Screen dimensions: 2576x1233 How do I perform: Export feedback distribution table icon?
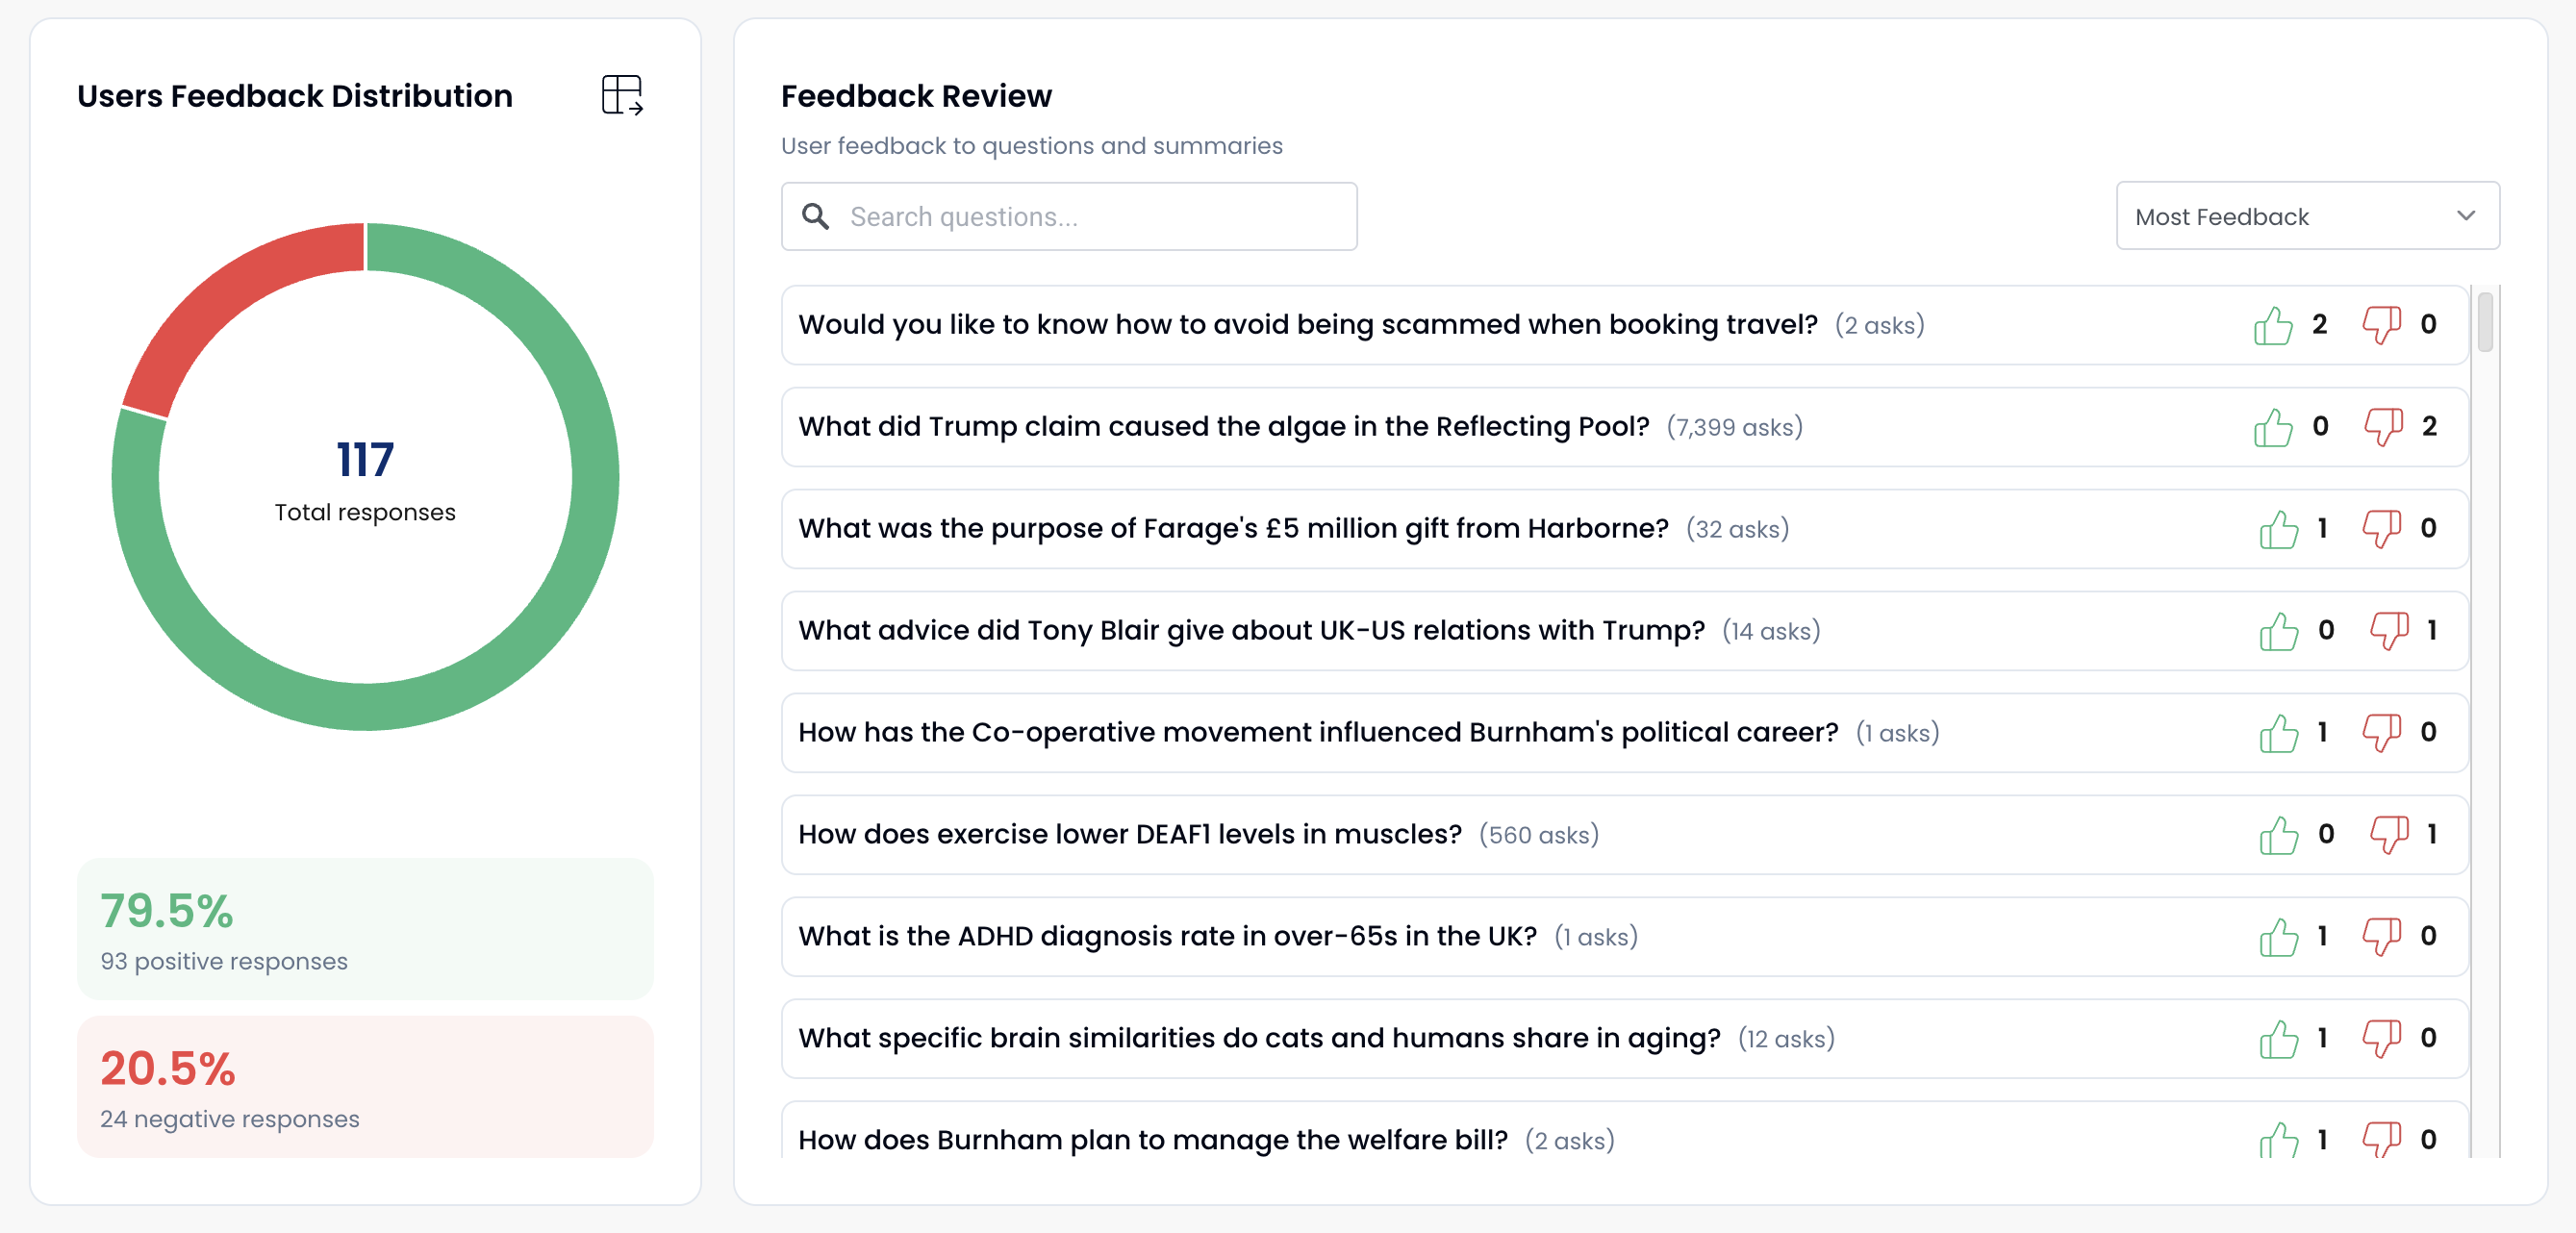coord(622,95)
